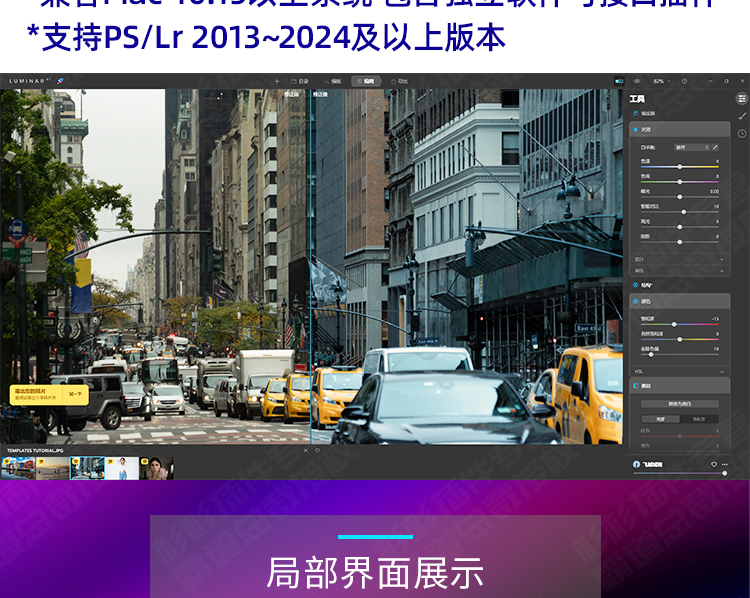This screenshot has height=598, width=750.
Task: Toggle the eye quick-preview icon in top bar
Action: [637, 81]
